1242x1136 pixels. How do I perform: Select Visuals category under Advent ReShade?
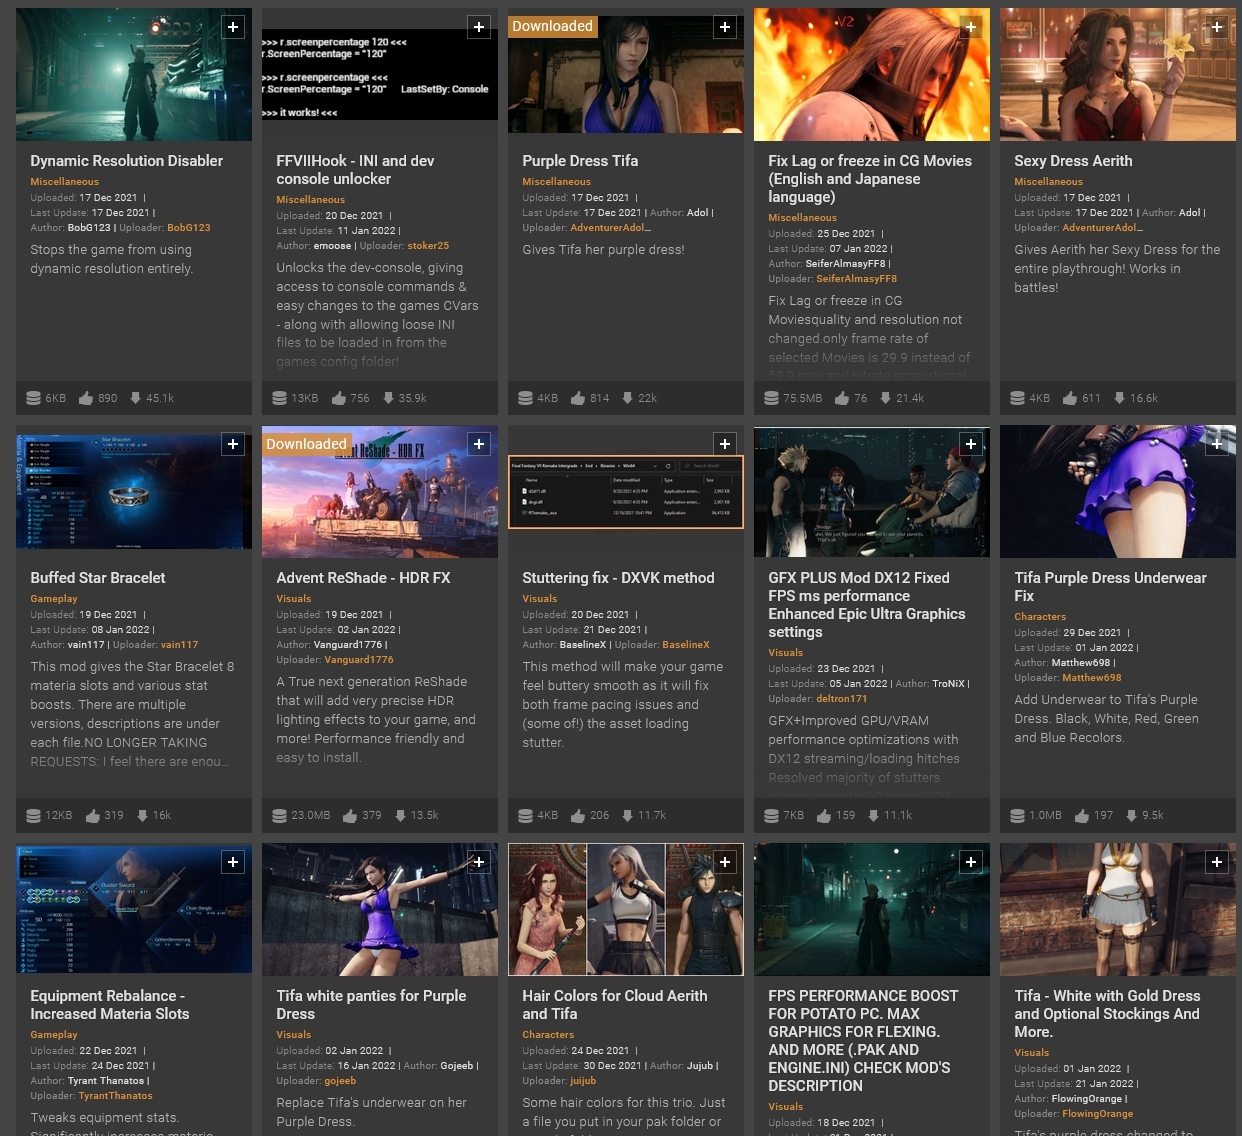[x=294, y=599]
